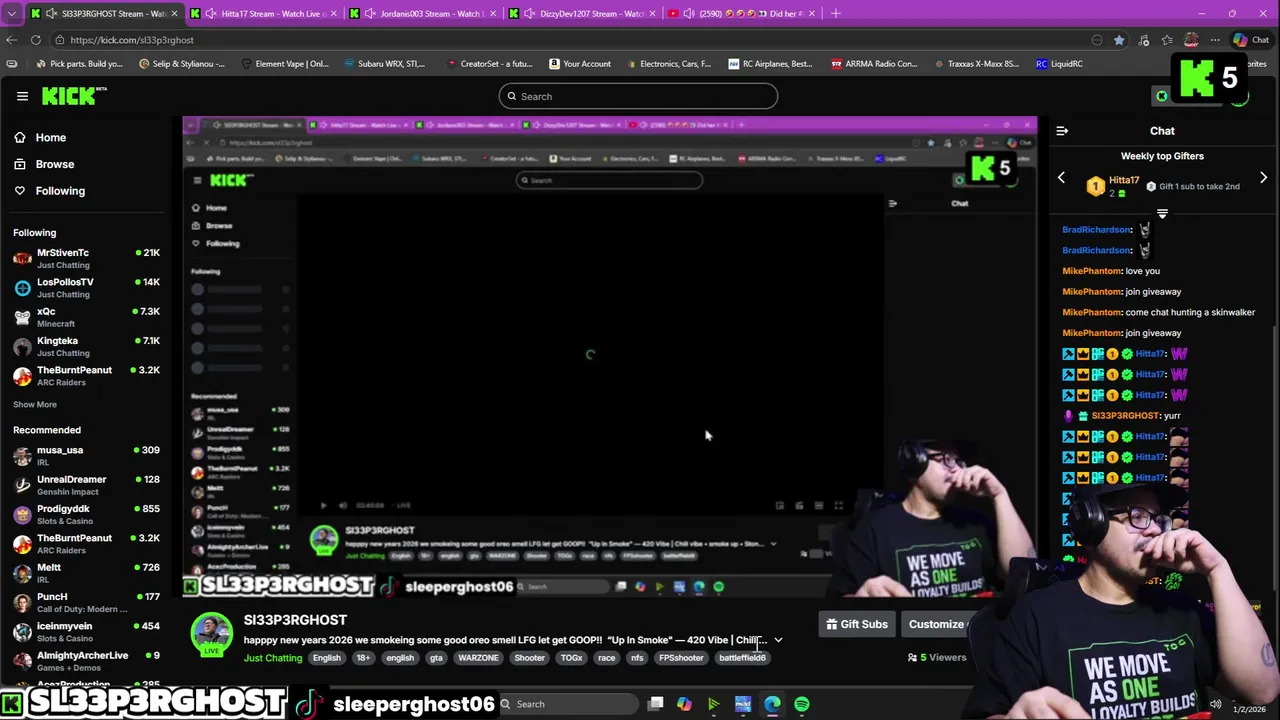The image size is (1280, 720).
Task: Open xQc channel avatar
Action: pyautogui.click(x=22, y=317)
